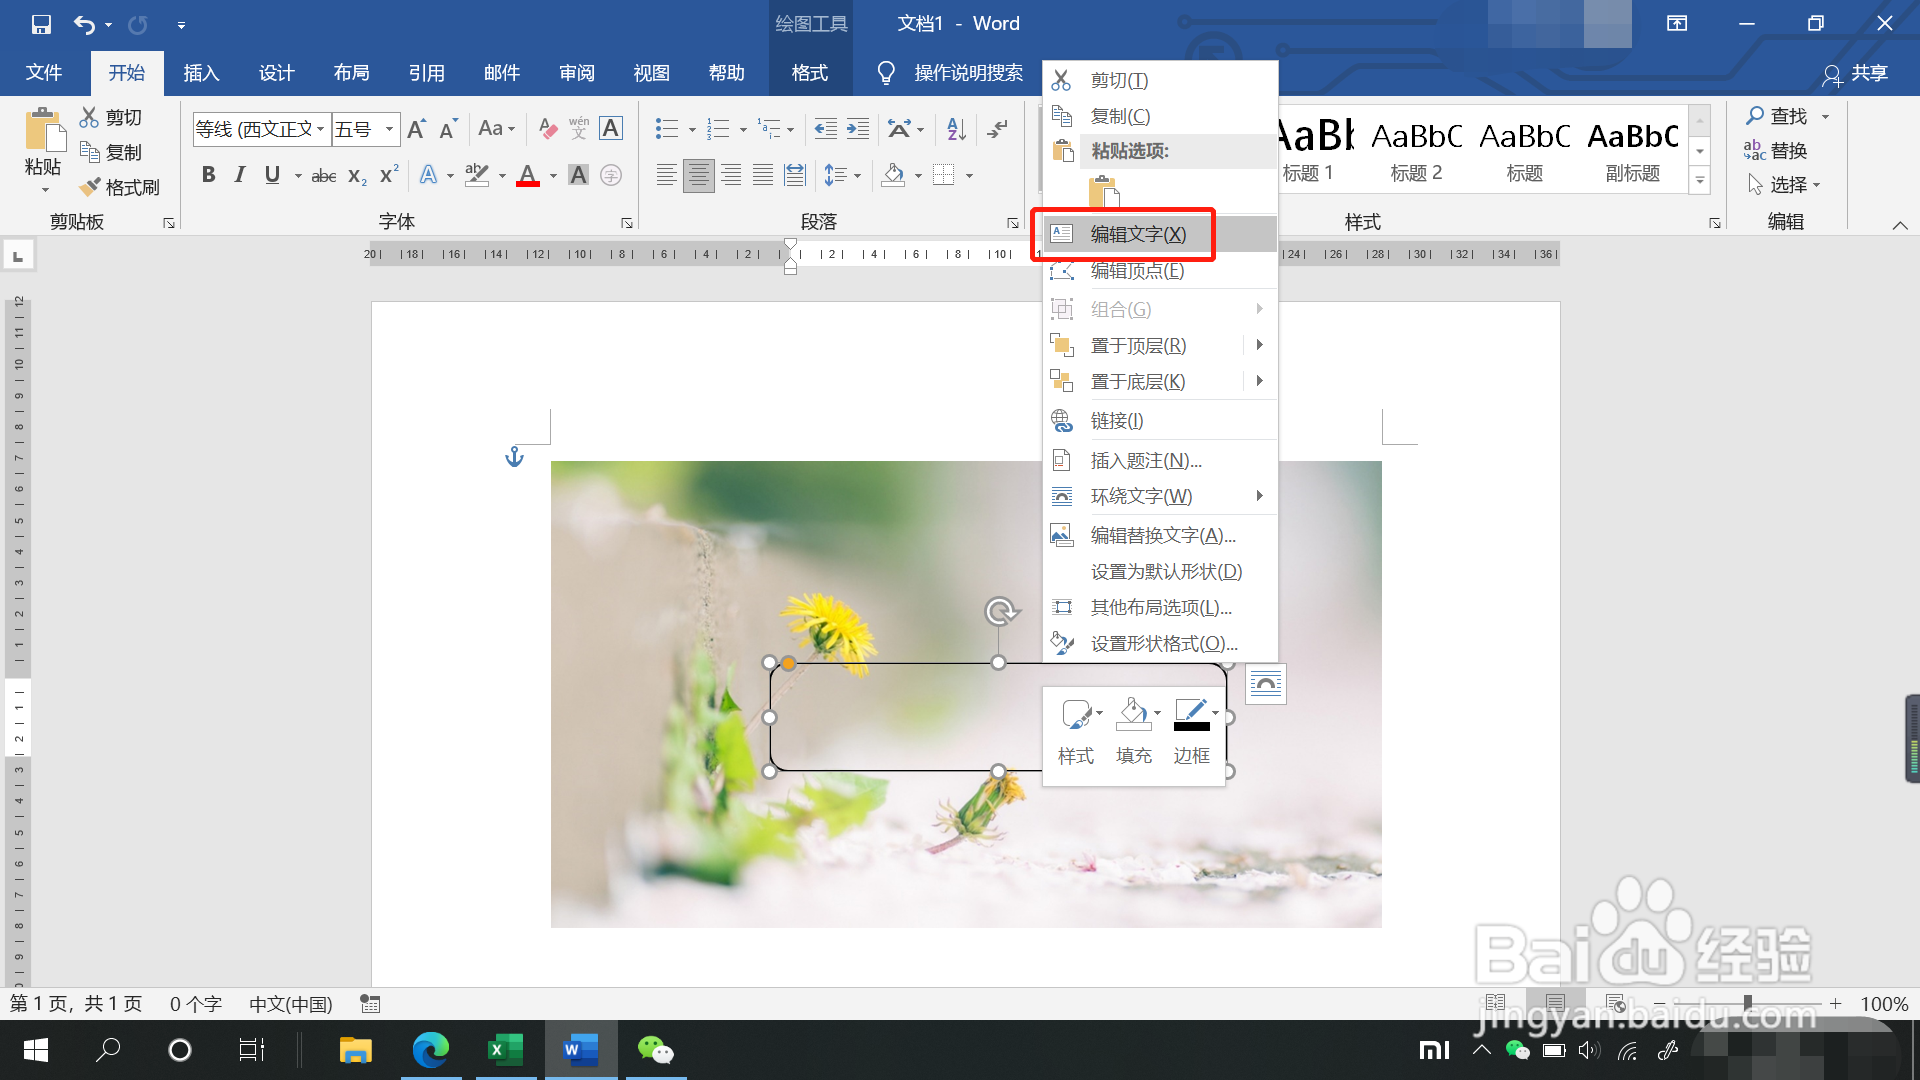Open the Font dialog launcher
The height and width of the screenshot is (1080, 1920).
(x=627, y=223)
